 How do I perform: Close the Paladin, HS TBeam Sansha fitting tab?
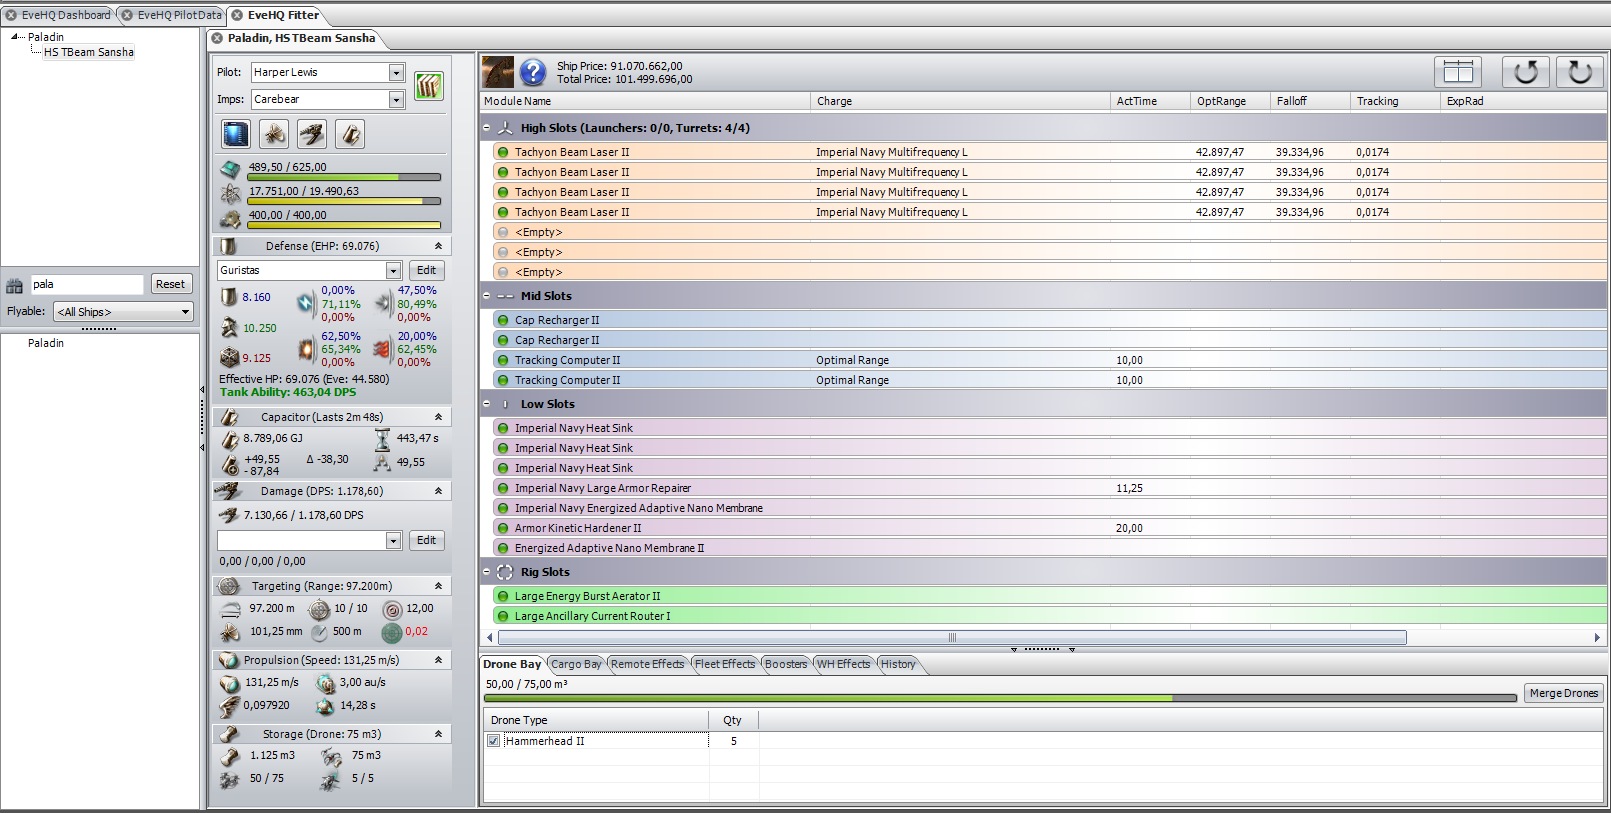pos(217,38)
